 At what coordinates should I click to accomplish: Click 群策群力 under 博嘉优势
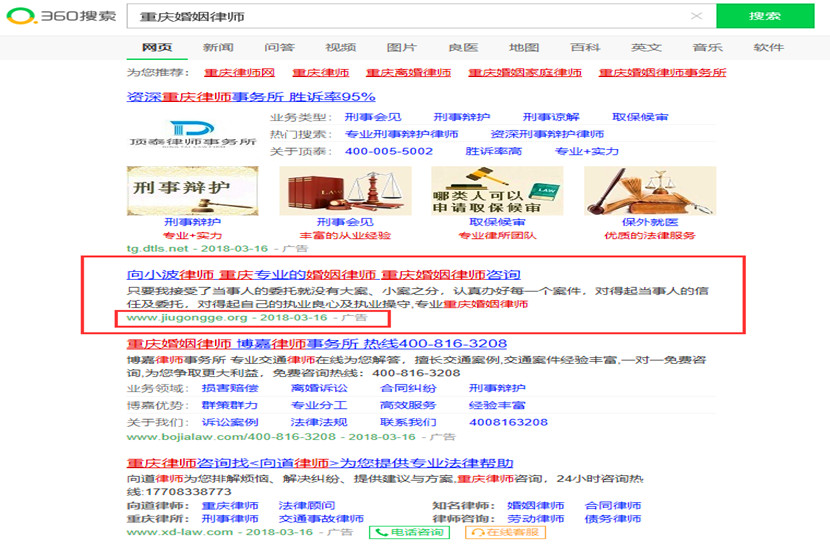click(230, 405)
